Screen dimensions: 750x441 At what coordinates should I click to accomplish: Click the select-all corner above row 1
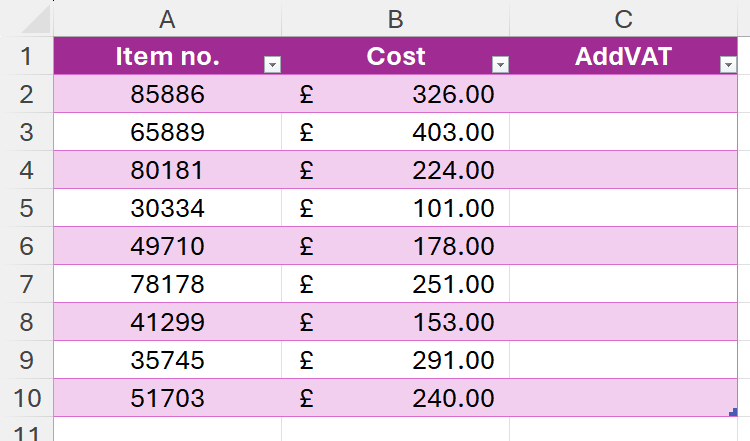(26, 18)
